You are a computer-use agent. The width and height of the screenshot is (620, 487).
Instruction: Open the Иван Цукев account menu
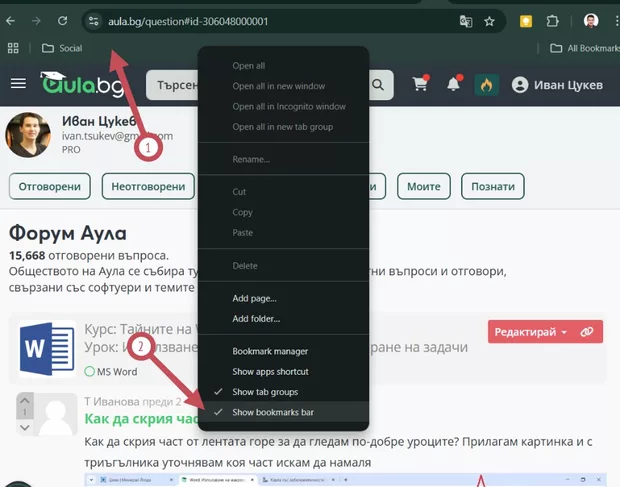pyautogui.click(x=557, y=85)
